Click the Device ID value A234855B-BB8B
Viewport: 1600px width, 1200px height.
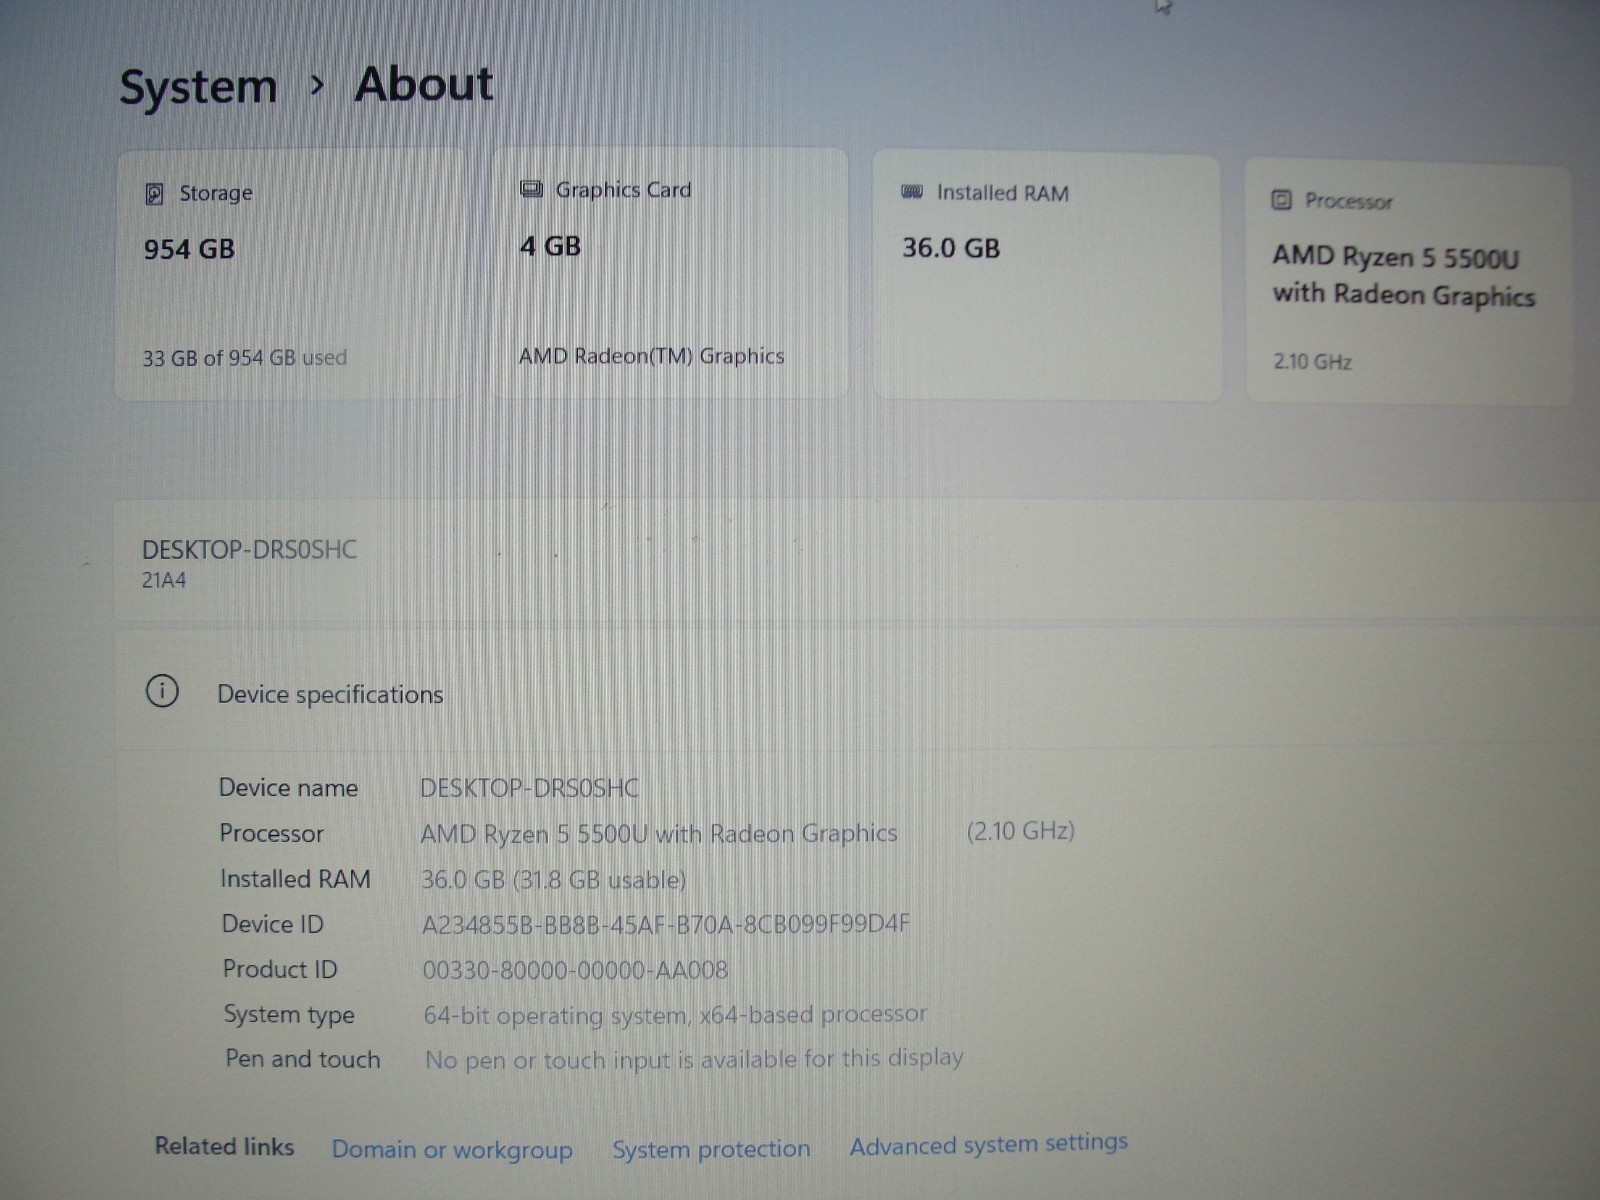click(666, 924)
